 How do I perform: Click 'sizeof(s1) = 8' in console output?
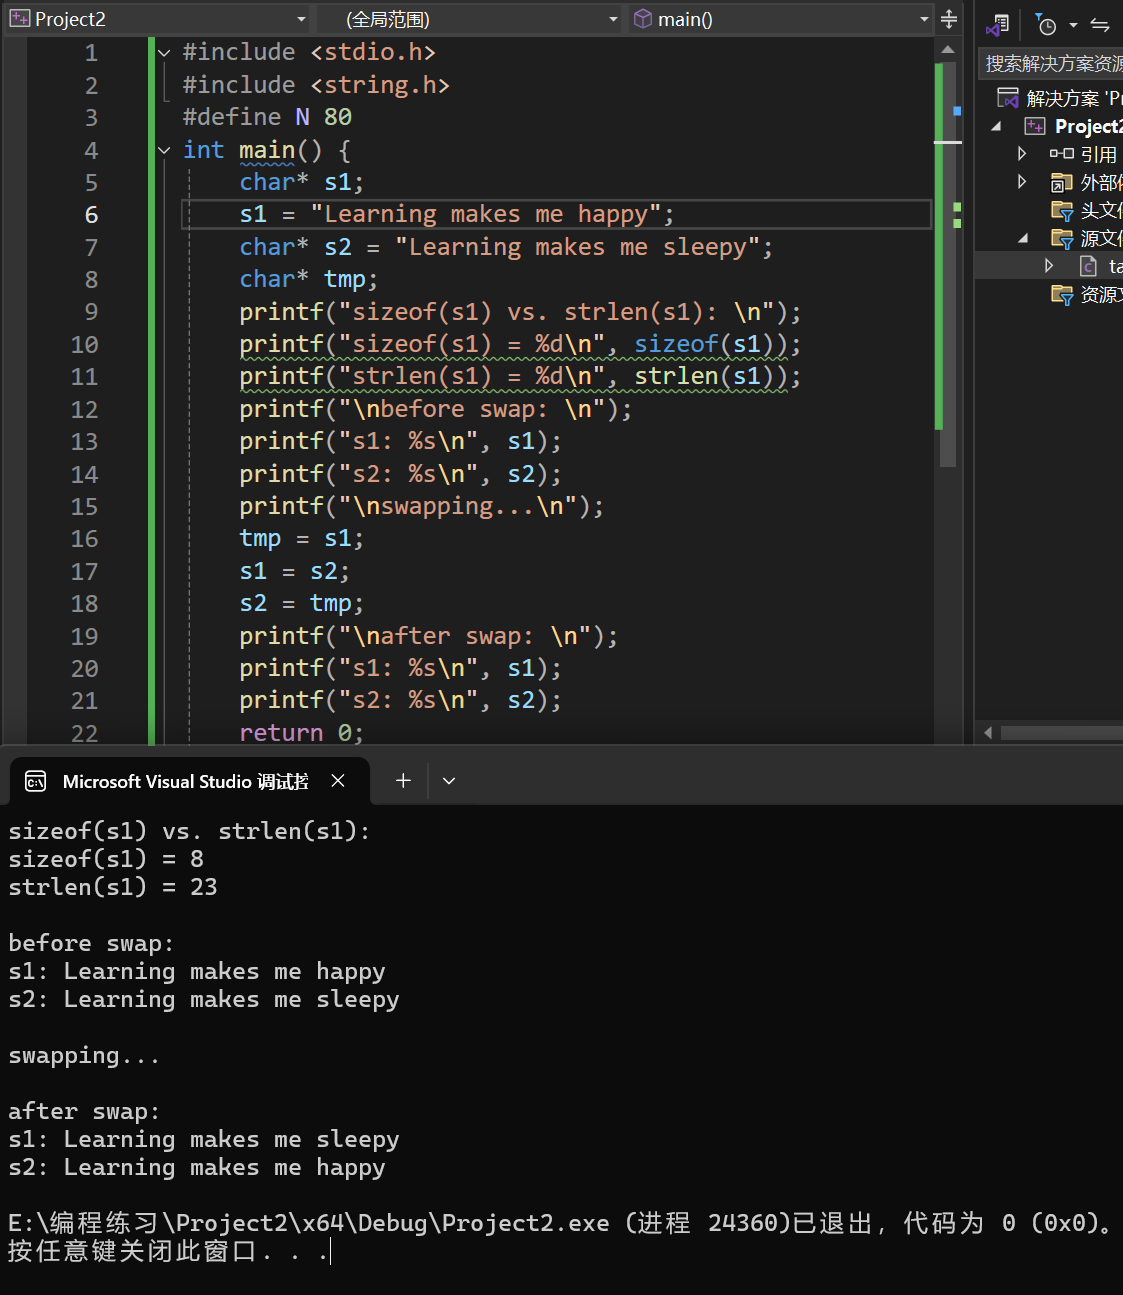[106, 859]
